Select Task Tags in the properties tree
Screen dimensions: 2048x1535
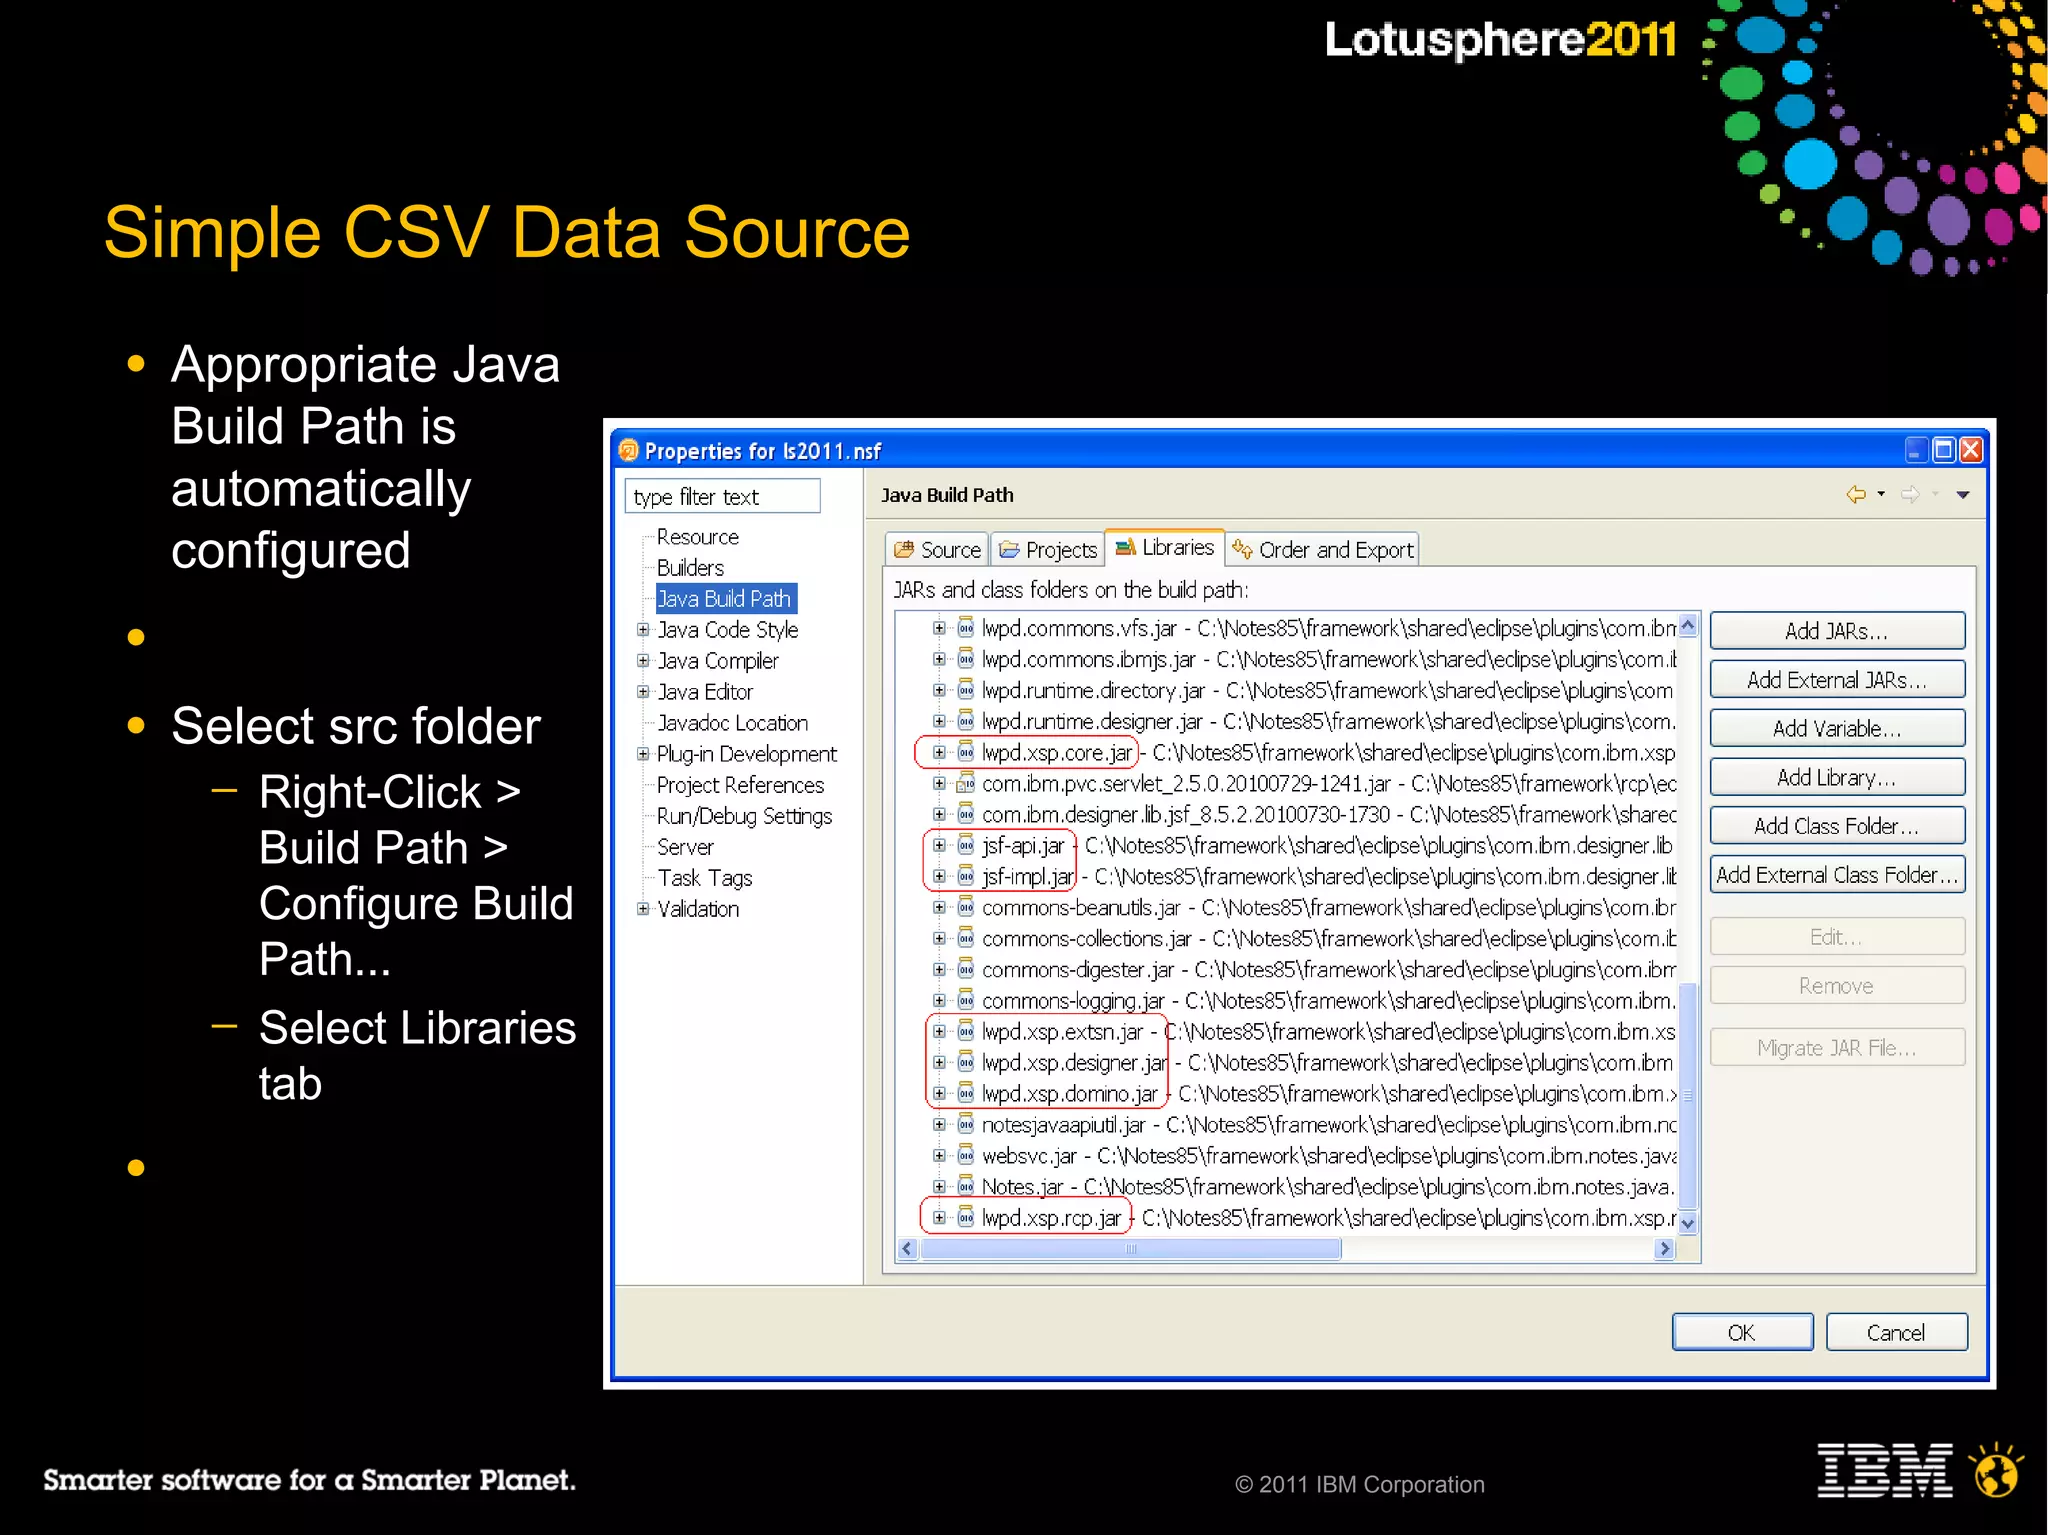coord(705,878)
